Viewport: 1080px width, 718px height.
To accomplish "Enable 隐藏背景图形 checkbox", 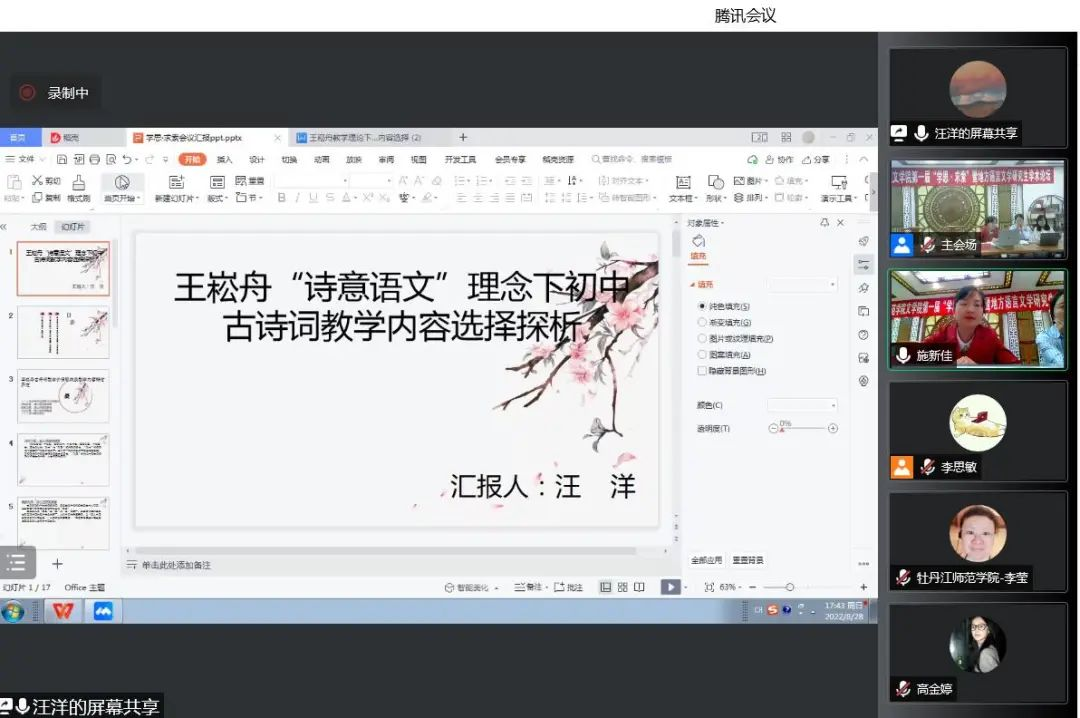I will click(702, 370).
